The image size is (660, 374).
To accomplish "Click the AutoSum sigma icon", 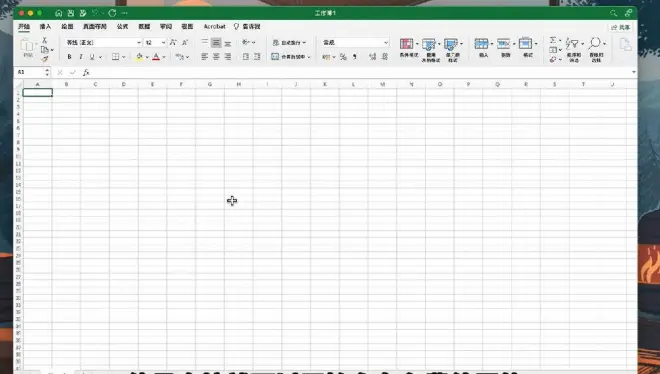I will [x=553, y=40].
